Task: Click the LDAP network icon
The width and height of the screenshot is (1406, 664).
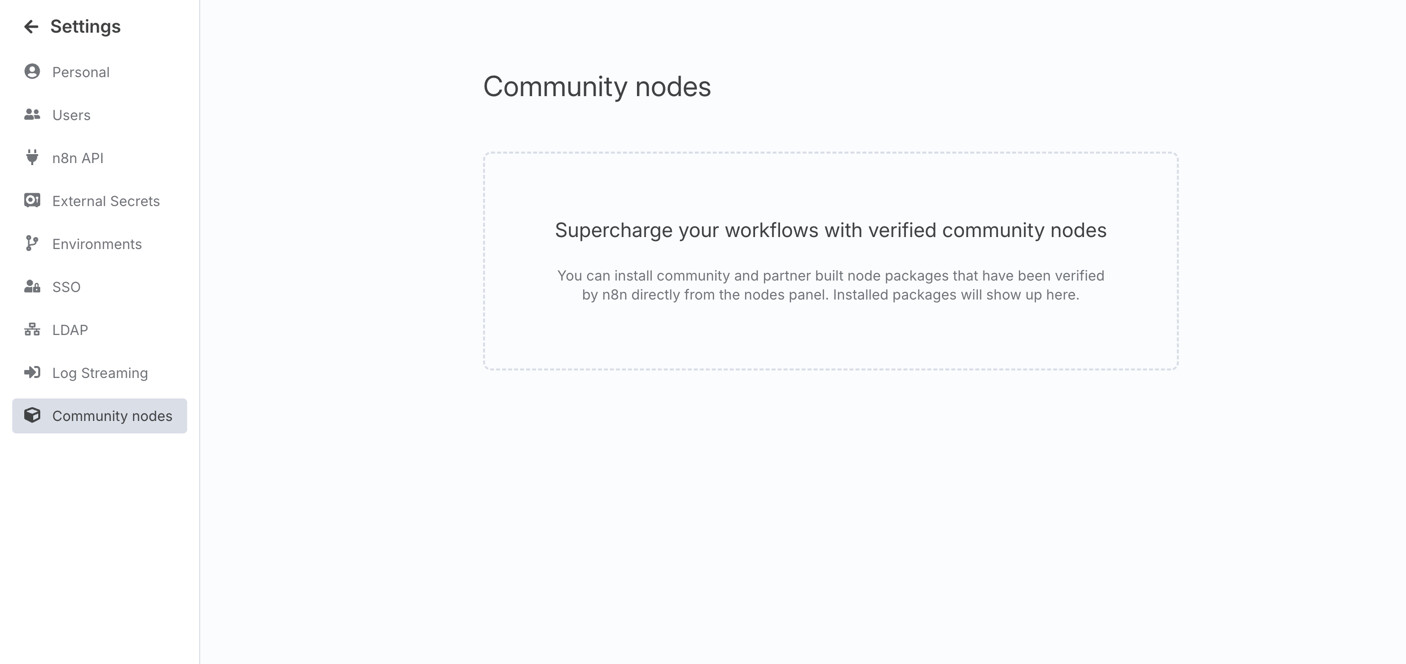Action: click(x=32, y=330)
